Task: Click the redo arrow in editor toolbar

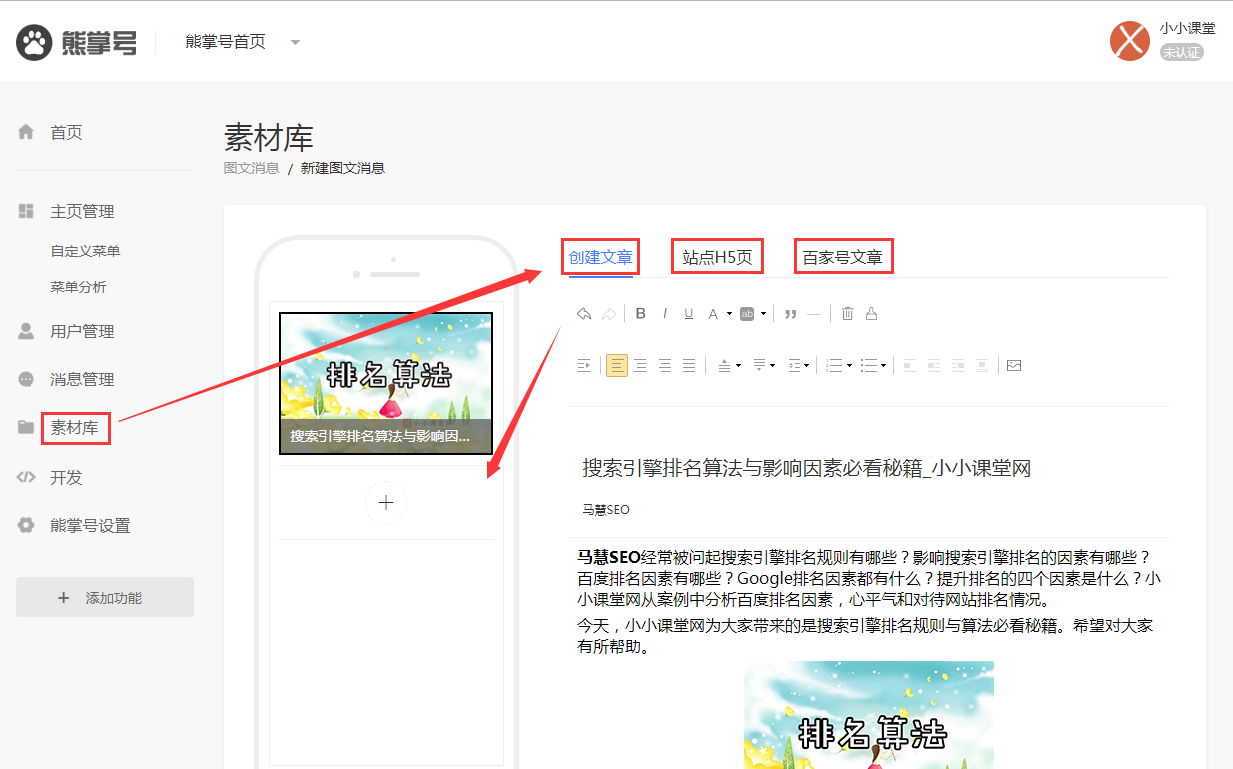Action: coord(609,314)
